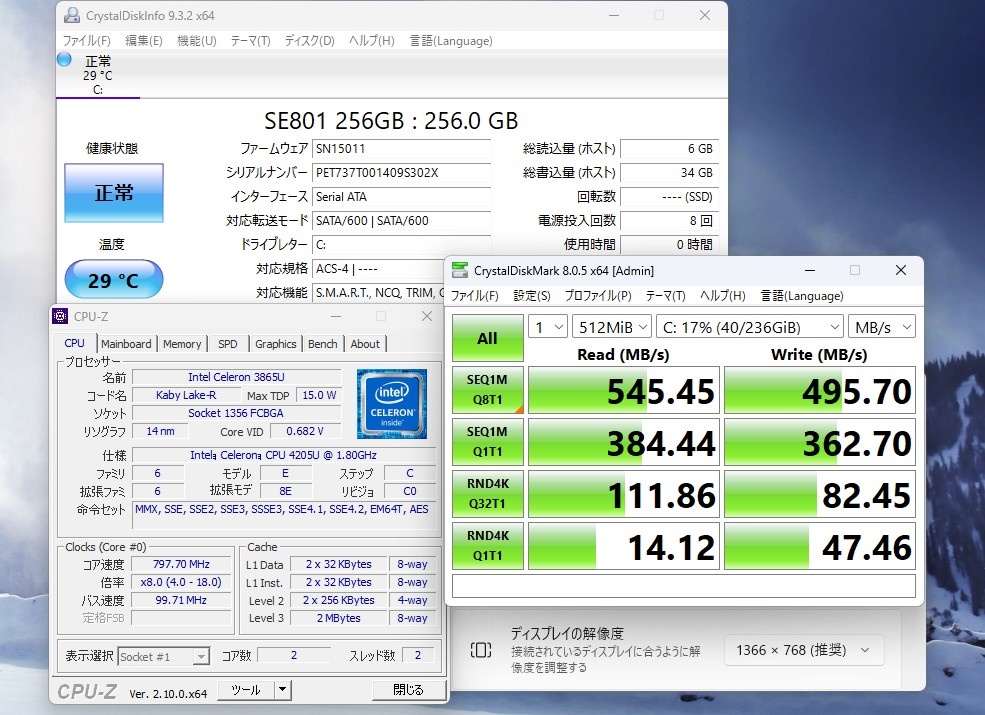Click the blue disk status orb for drive C:
The width and height of the screenshot is (985, 715).
click(64, 60)
